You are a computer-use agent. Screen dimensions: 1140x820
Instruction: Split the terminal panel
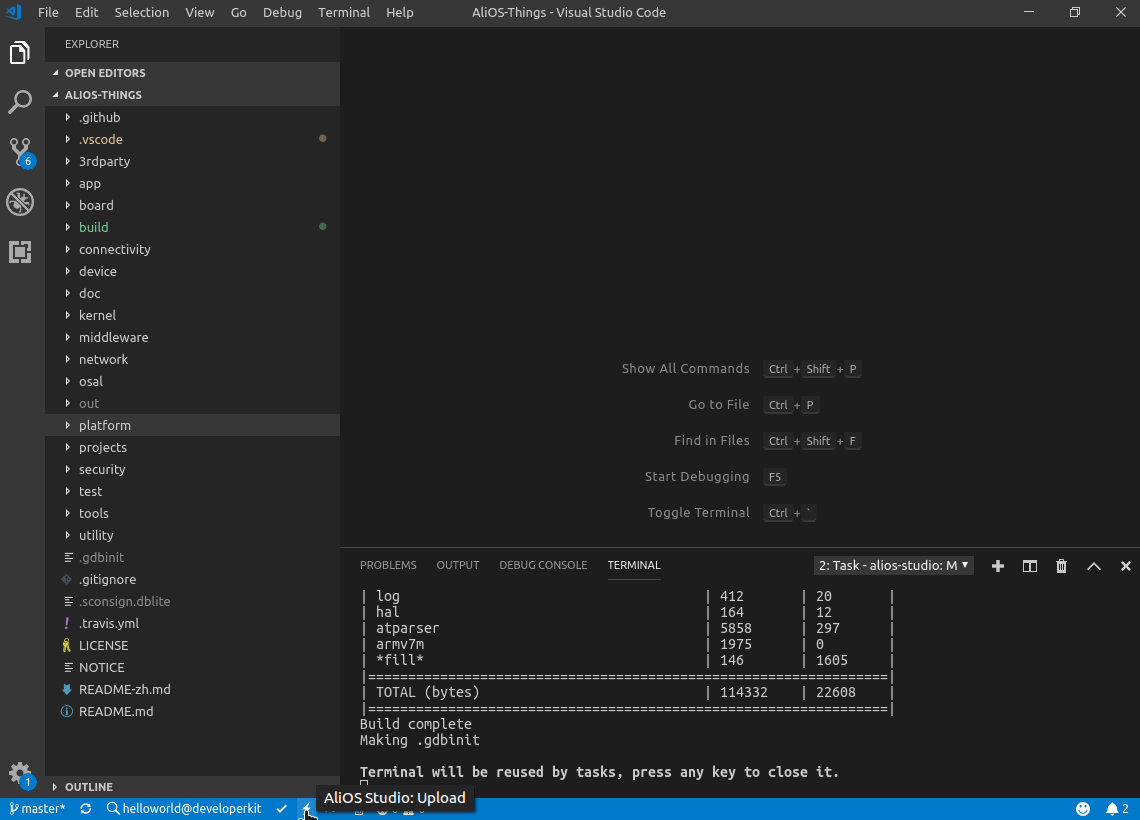click(1029, 566)
